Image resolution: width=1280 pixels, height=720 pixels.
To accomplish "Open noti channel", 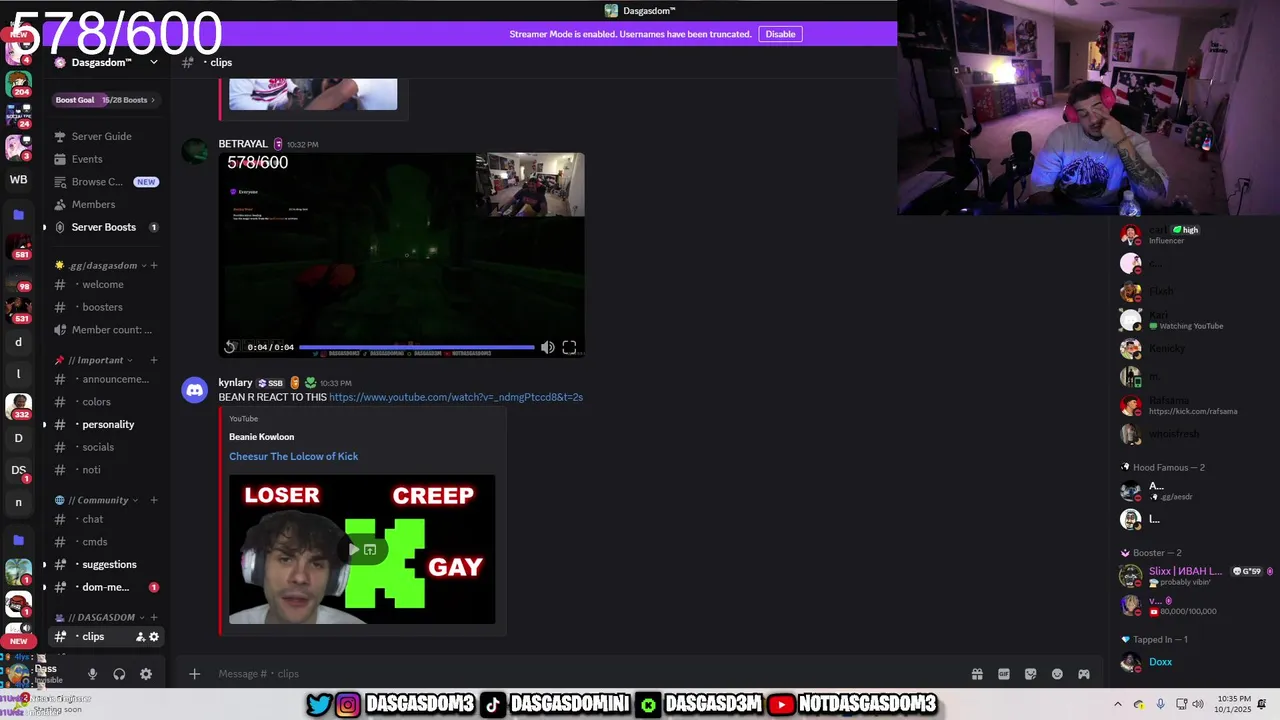I will [91, 470].
